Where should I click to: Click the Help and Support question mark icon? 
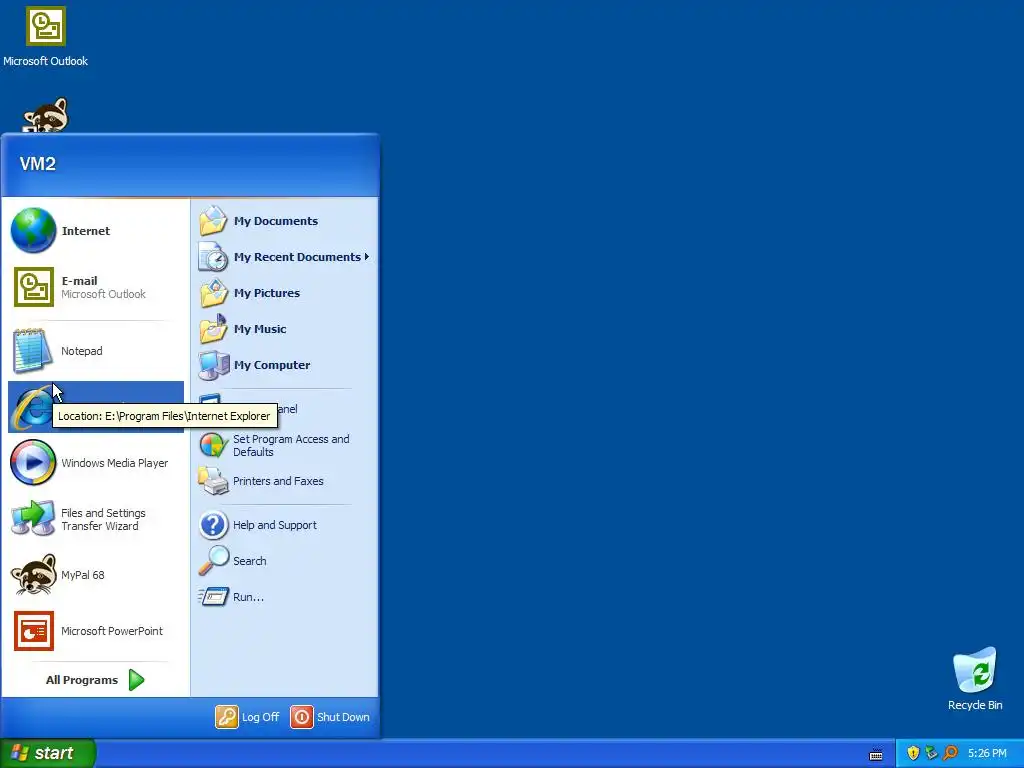[213, 525]
